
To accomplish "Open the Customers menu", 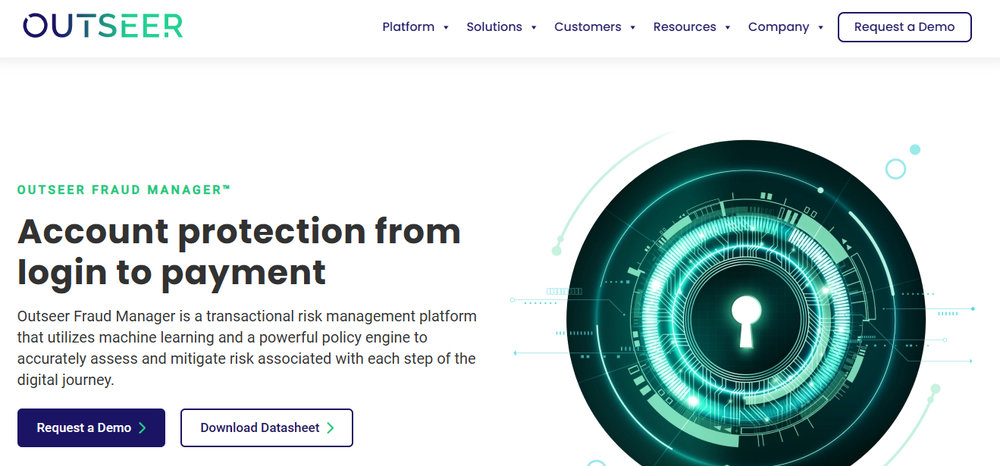I will [x=587, y=27].
